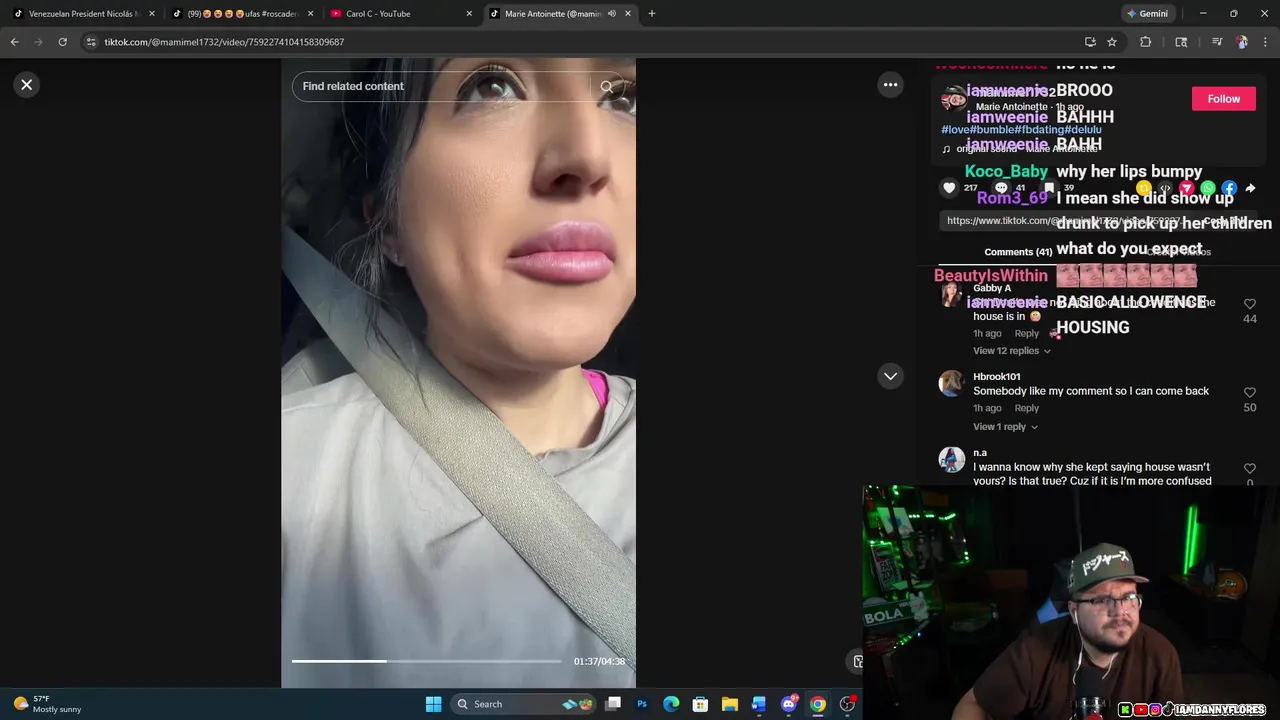Screen dimensions: 1280x720
Task: Like n.a's comment
Action: [1250, 469]
